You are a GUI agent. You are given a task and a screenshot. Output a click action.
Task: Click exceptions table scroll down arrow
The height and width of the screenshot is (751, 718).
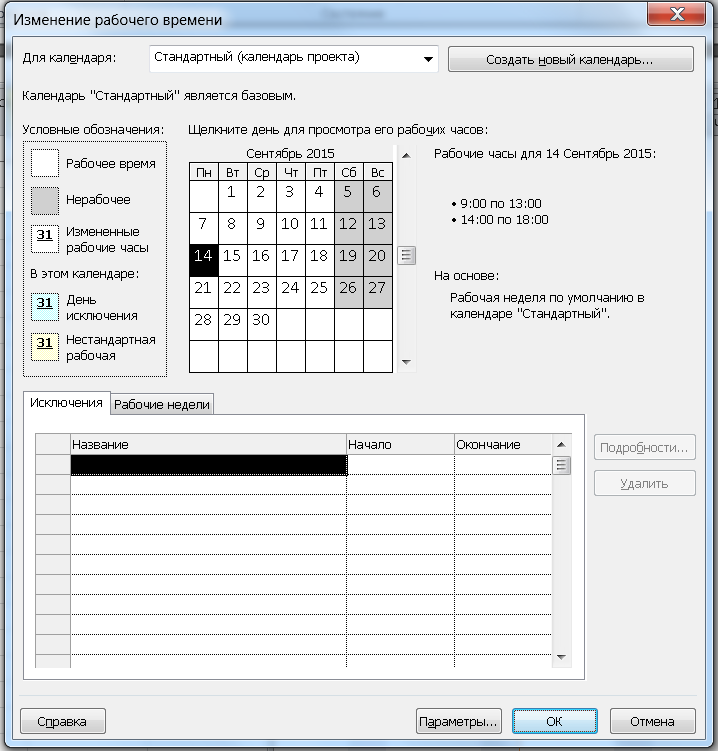coord(561,657)
